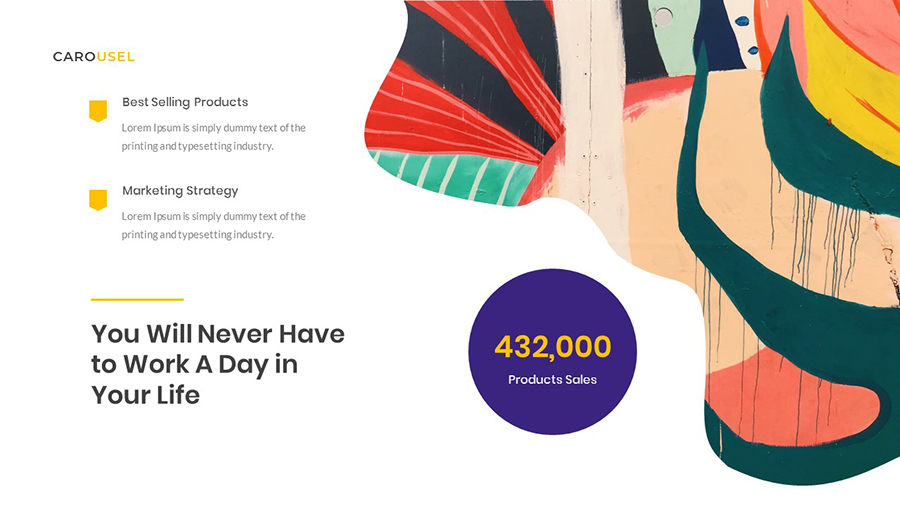
Task: Select the "Best Selling Products" heading
Action: coord(185,102)
